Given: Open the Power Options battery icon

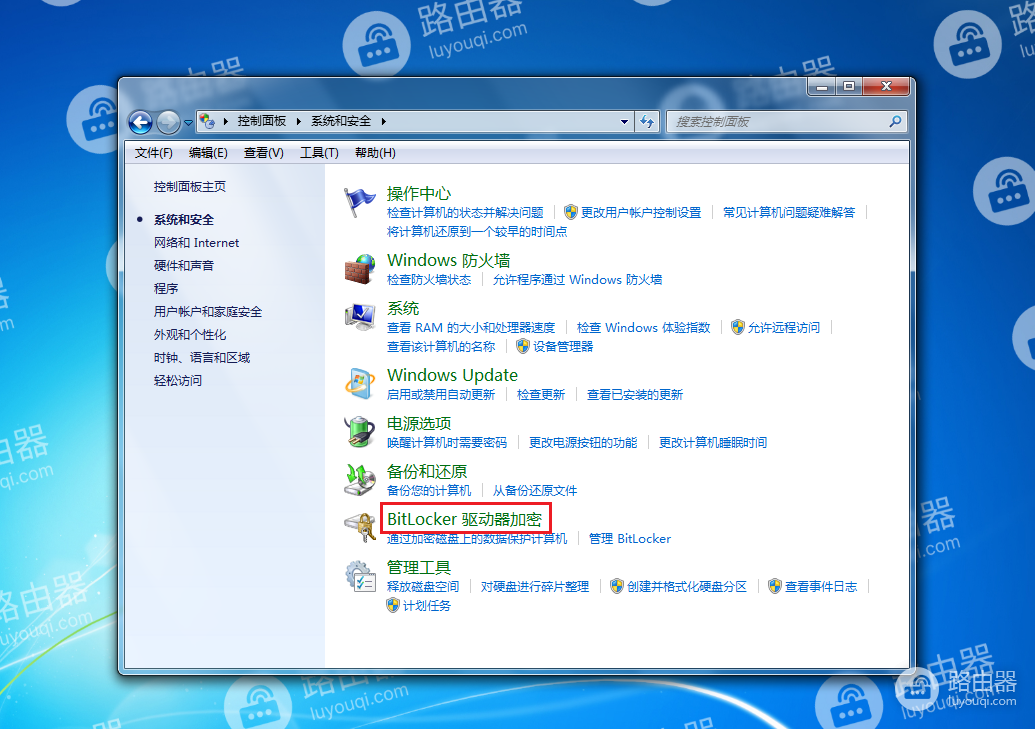Looking at the screenshot, I should (359, 431).
